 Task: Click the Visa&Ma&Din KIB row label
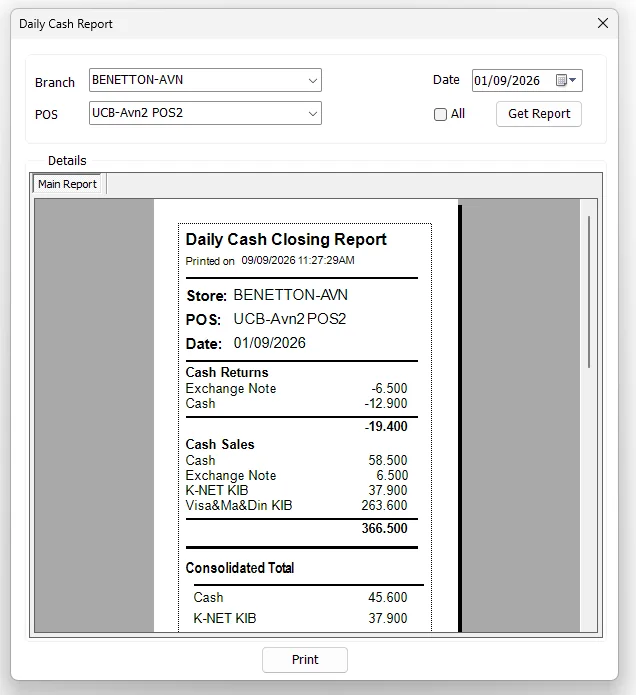(x=239, y=505)
